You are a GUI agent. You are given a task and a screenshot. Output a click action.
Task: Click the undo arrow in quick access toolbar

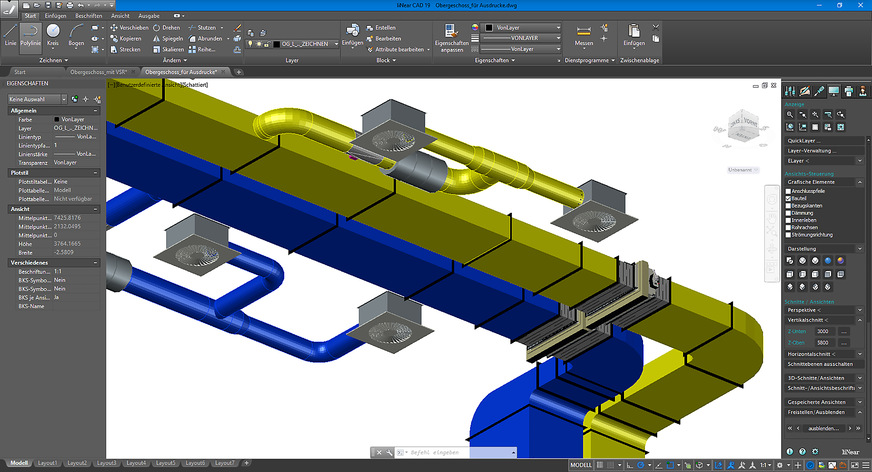80,5
